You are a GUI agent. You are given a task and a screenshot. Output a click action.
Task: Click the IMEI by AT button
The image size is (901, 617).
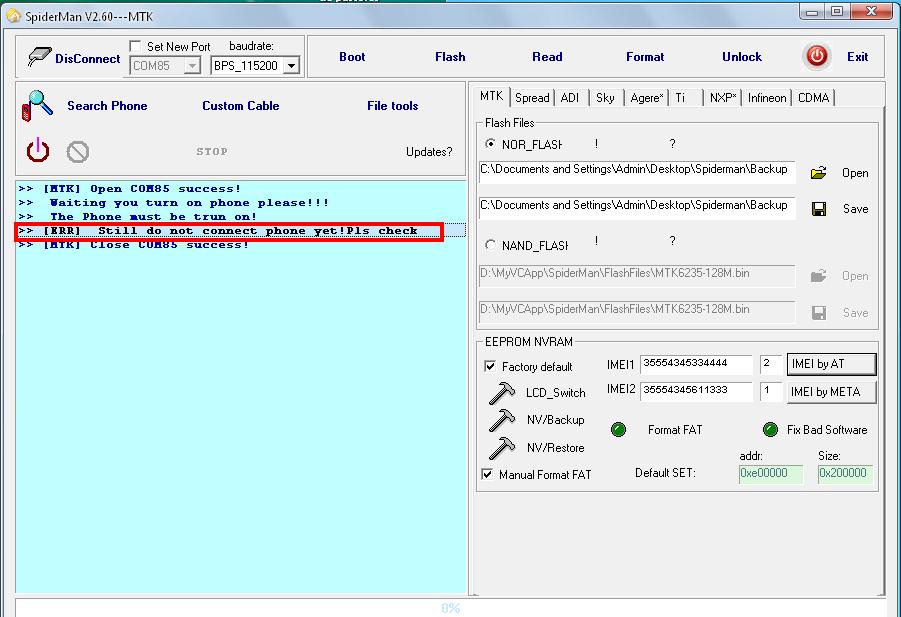[831, 364]
